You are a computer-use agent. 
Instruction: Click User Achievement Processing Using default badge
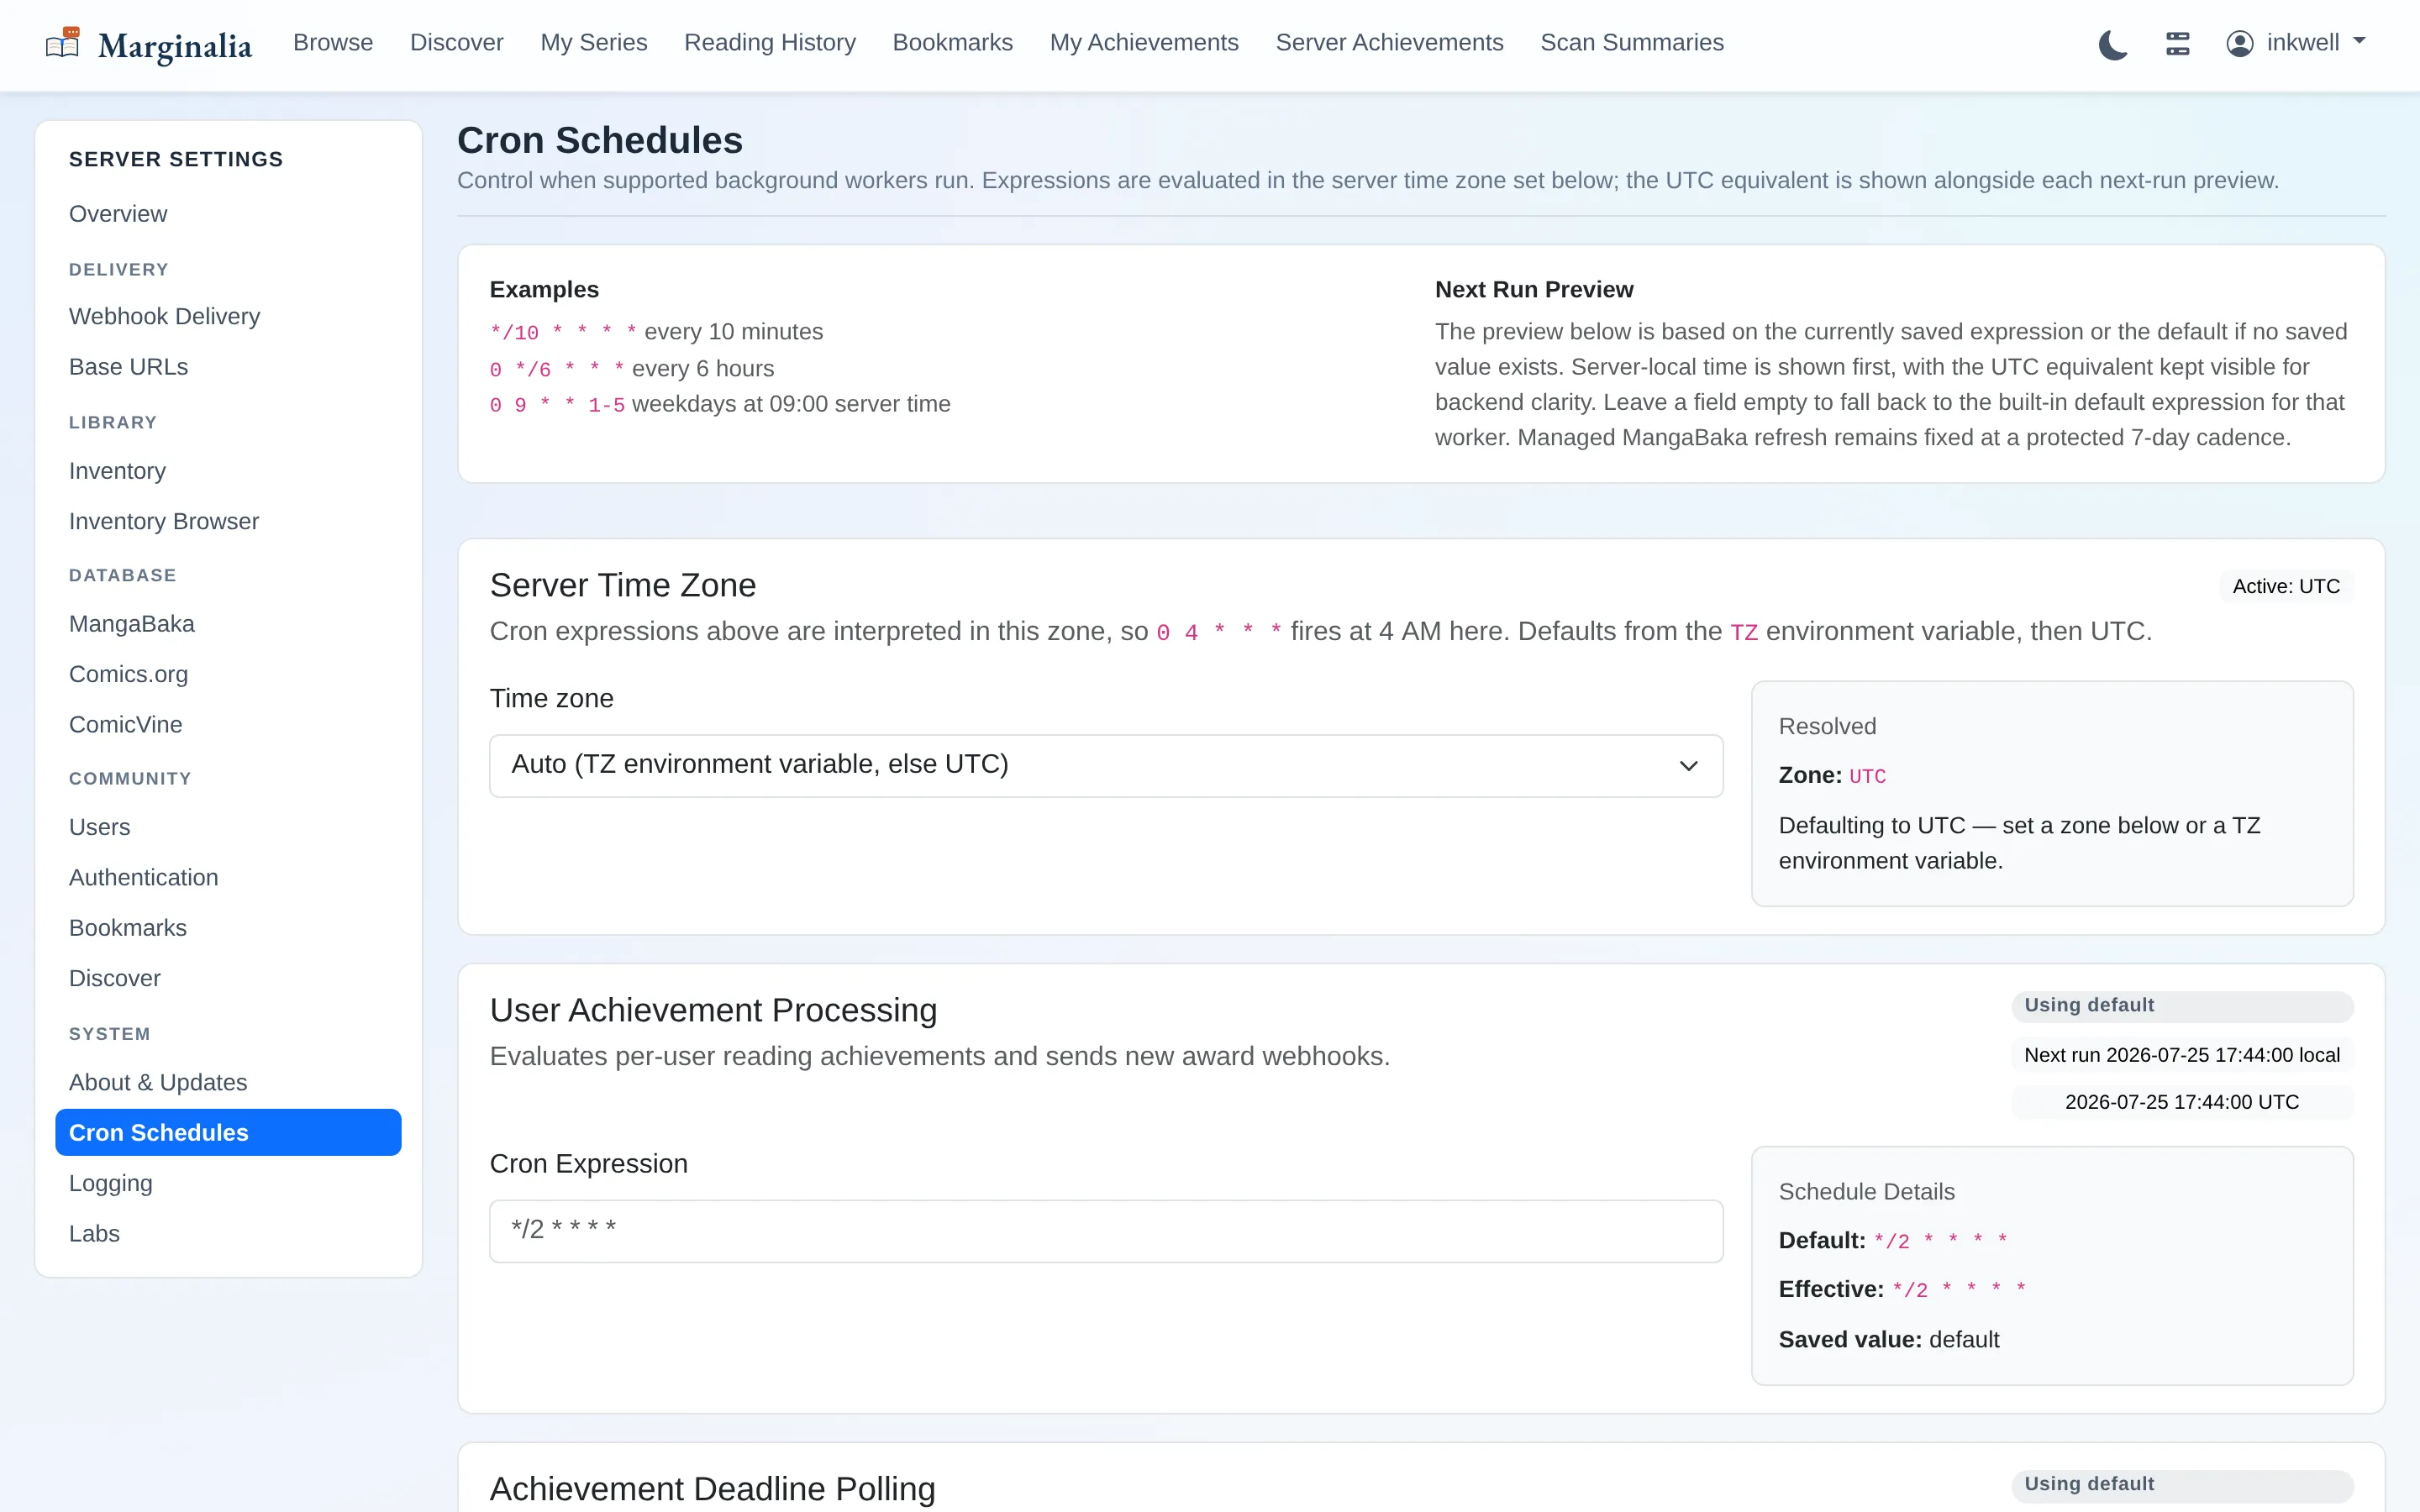tap(2182, 1006)
